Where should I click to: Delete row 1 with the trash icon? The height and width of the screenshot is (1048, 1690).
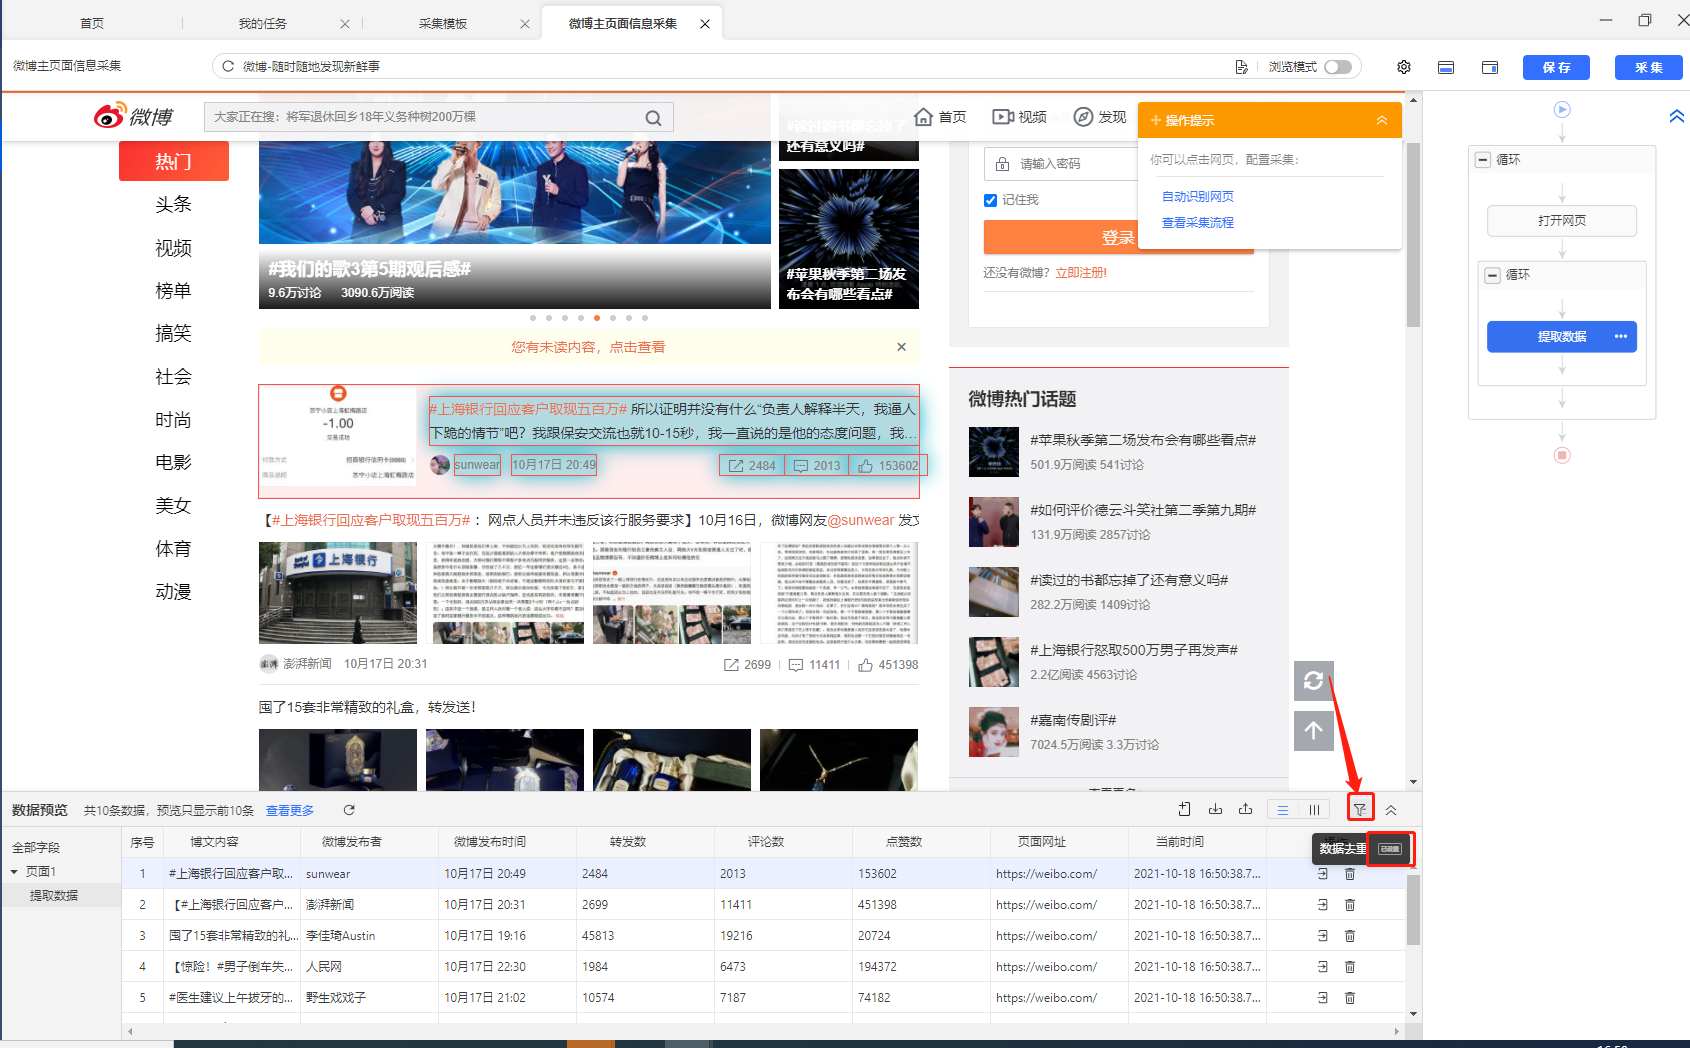[x=1350, y=874]
